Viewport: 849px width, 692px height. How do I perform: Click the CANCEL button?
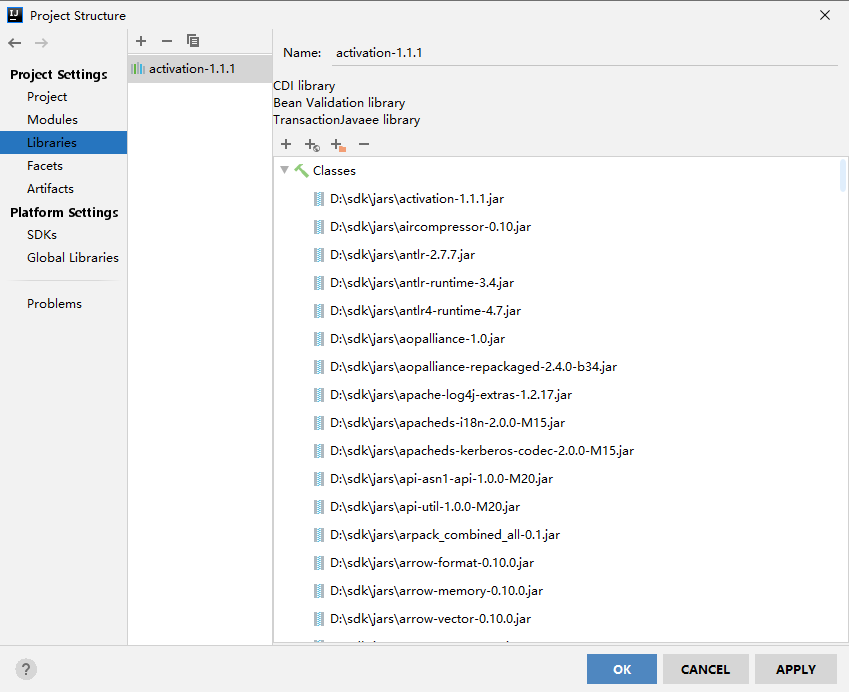pos(706,669)
